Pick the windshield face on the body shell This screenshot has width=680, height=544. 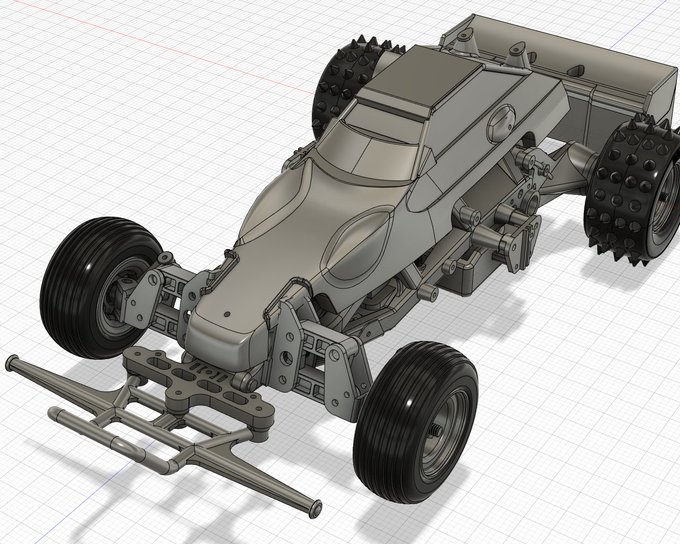tap(371, 152)
